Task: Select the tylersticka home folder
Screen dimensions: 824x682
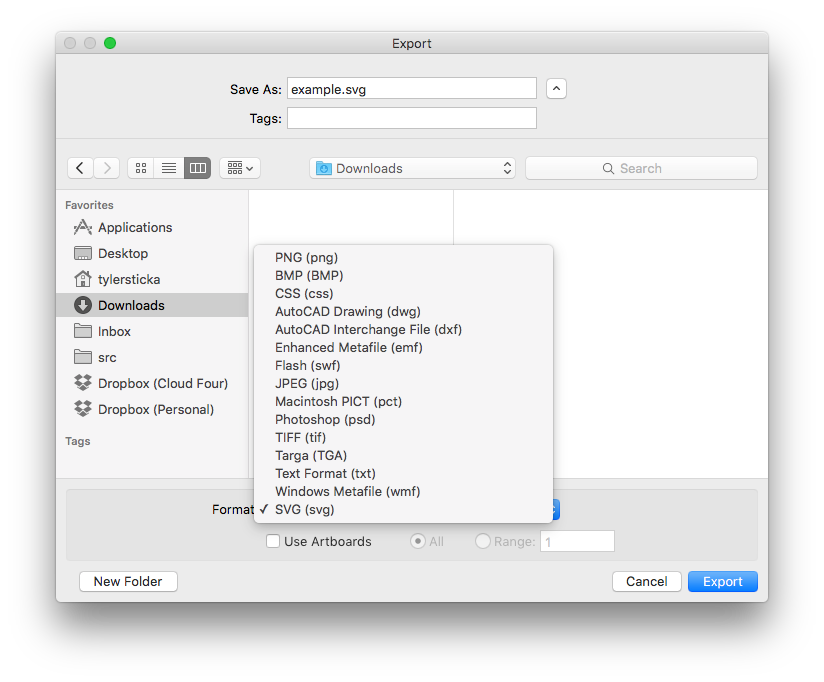Action: tap(122, 279)
